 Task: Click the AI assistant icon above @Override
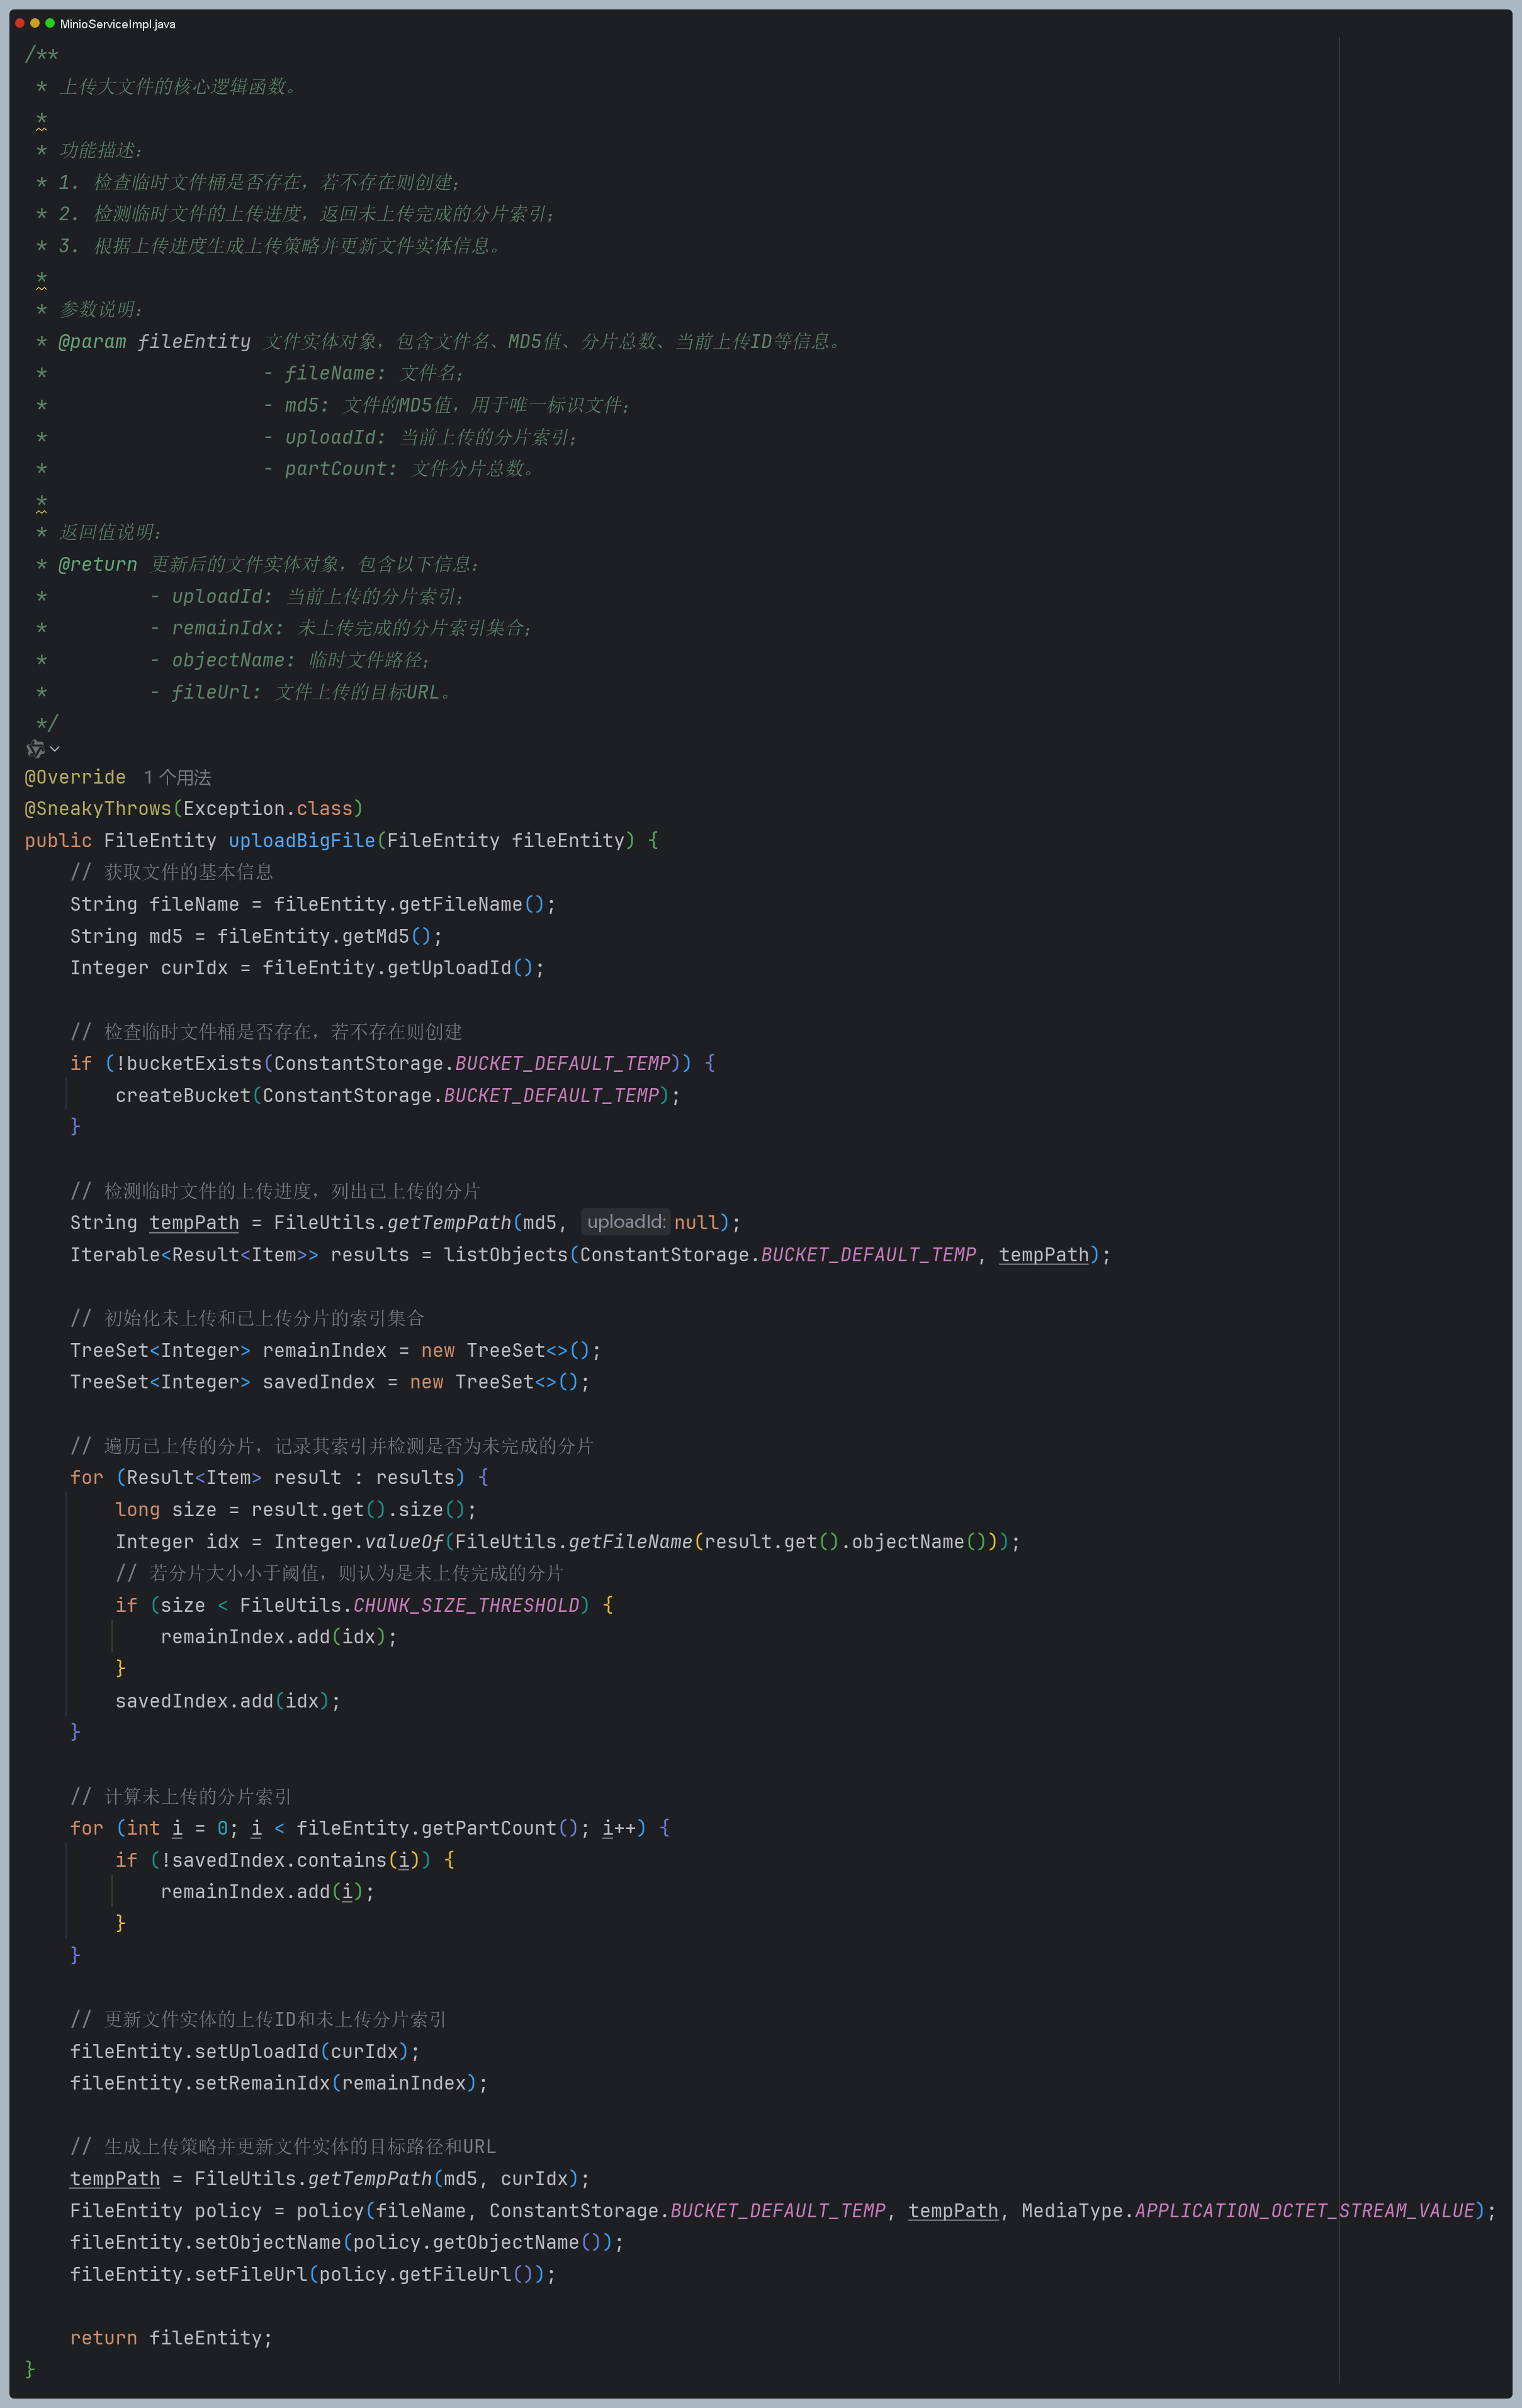click(35, 748)
